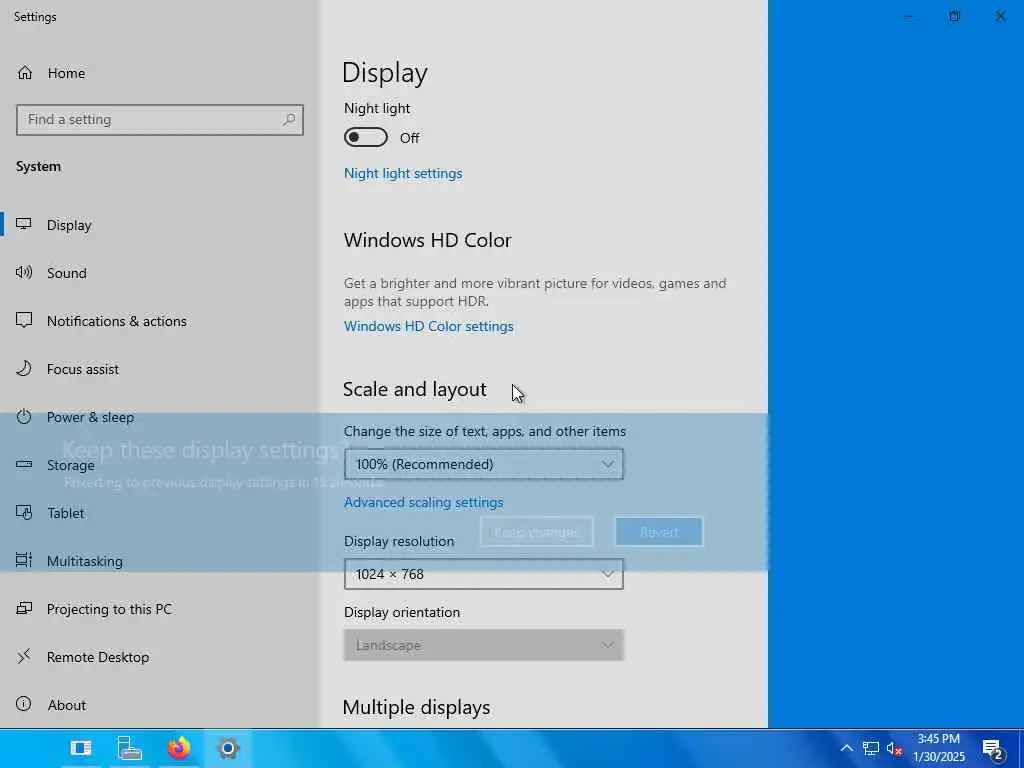Viewport: 1024px width, 768px height.
Task: Toggle the Night light switch
Action: pos(366,137)
